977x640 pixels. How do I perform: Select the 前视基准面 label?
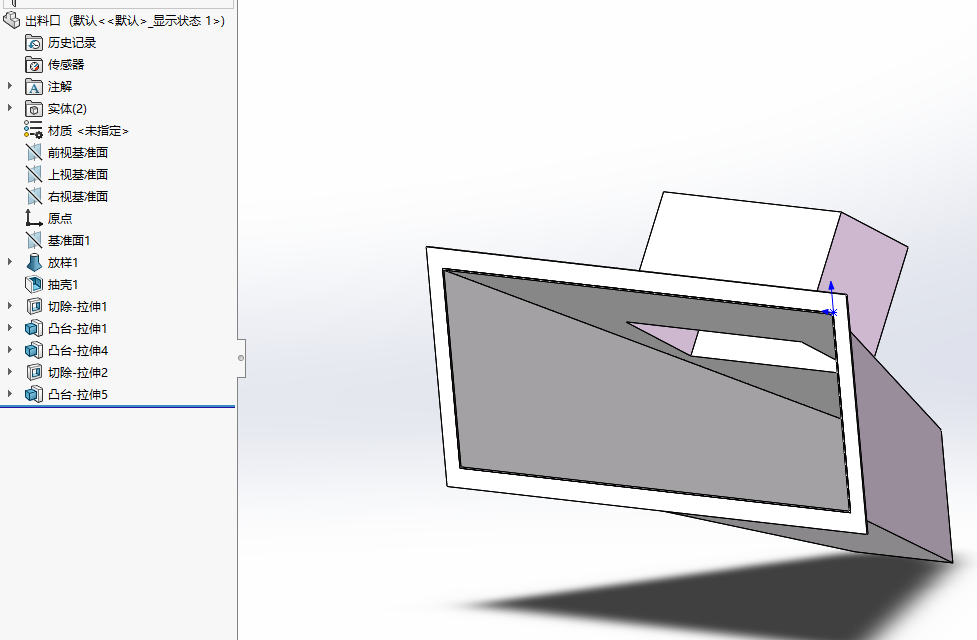point(78,153)
